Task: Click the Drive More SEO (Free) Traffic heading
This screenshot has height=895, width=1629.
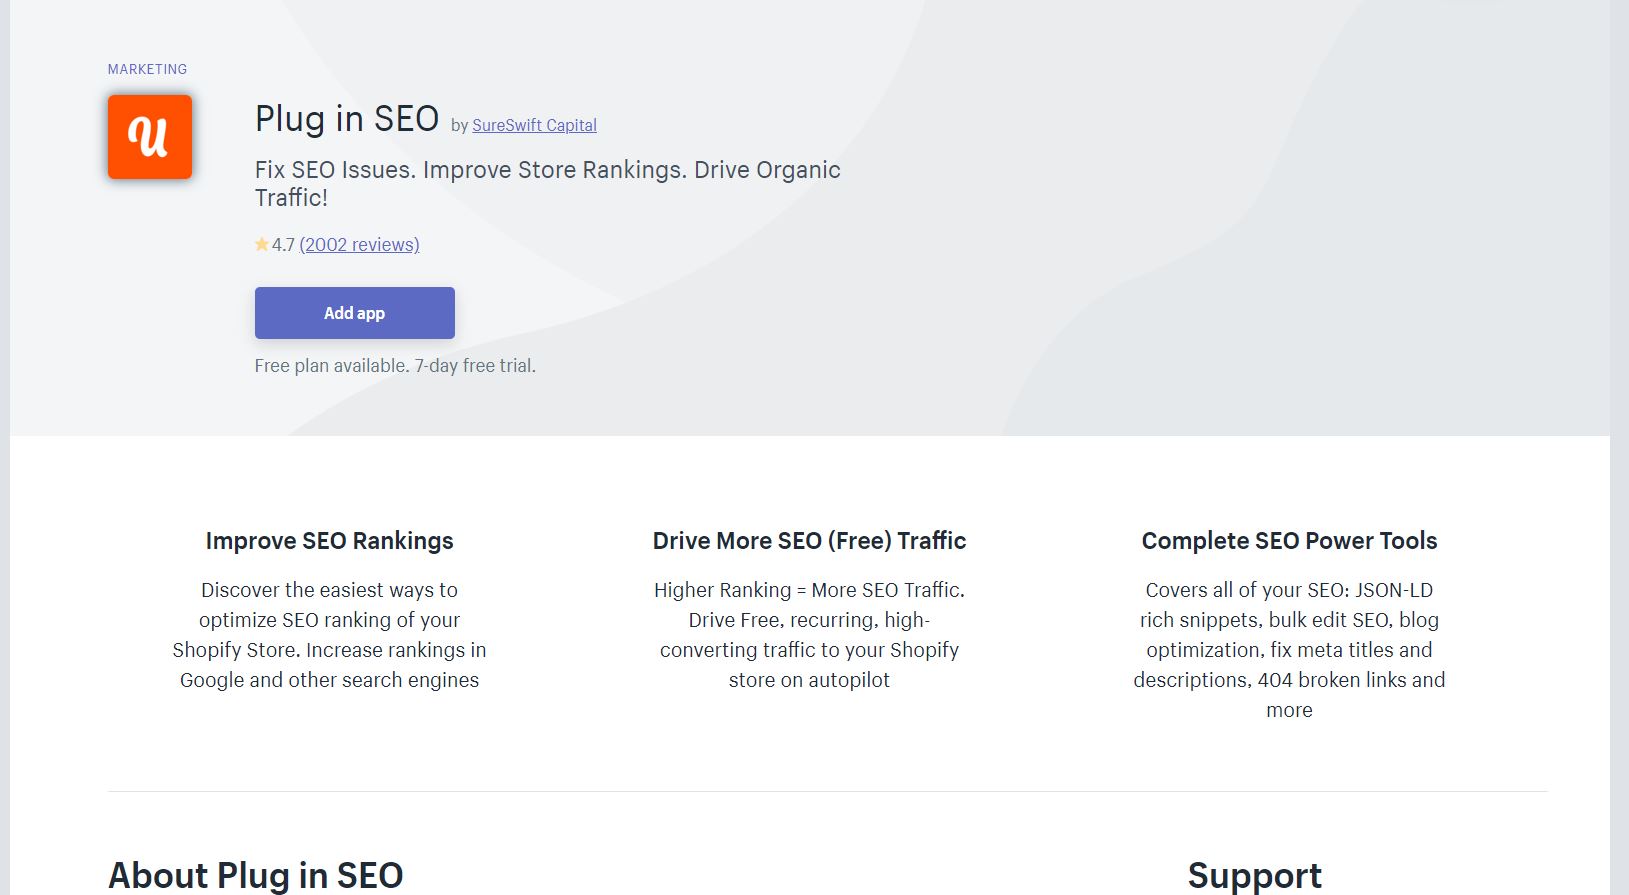Action: (x=810, y=541)
